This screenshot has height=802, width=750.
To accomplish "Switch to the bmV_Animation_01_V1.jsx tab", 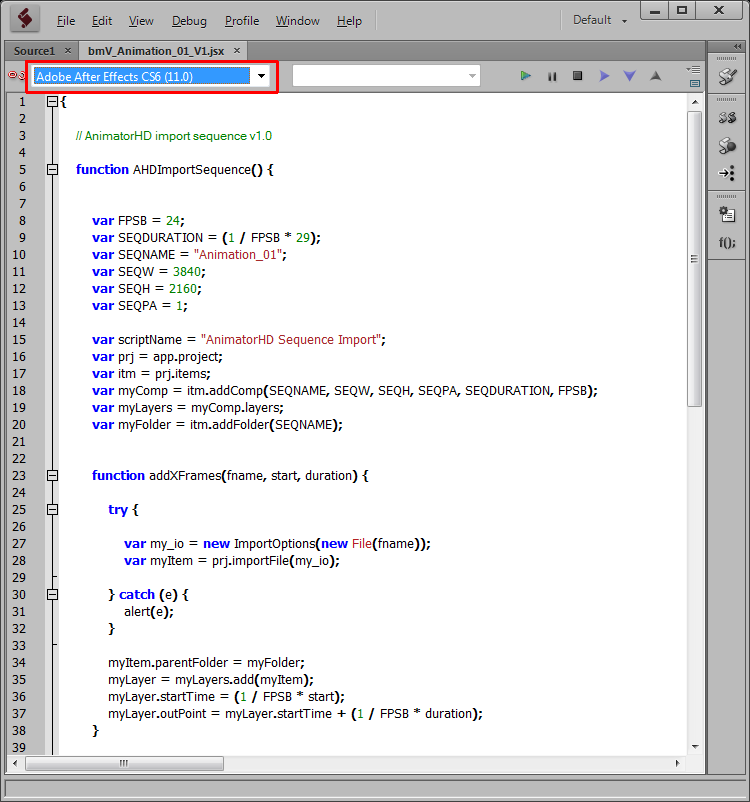I will click(156, 51).
